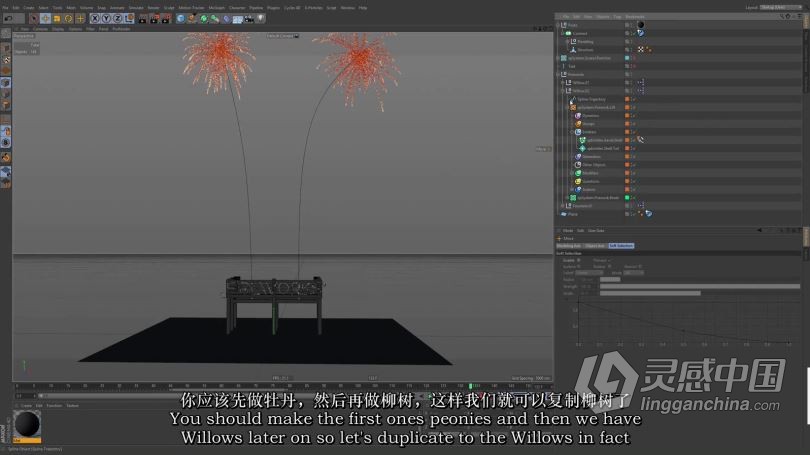Toggle visibility dots for Spline Trajectory
The height and width of the screenshot is (455, 810).
633,99
